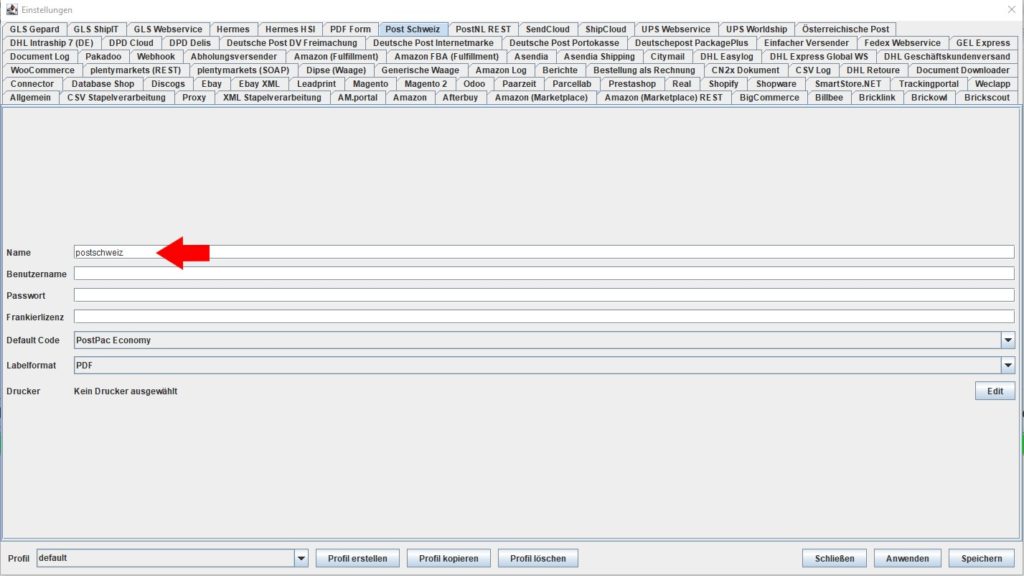Select the WooCommerce tab
The image size is (1024, 576).
pyautogui.click(x=42, y=71)
